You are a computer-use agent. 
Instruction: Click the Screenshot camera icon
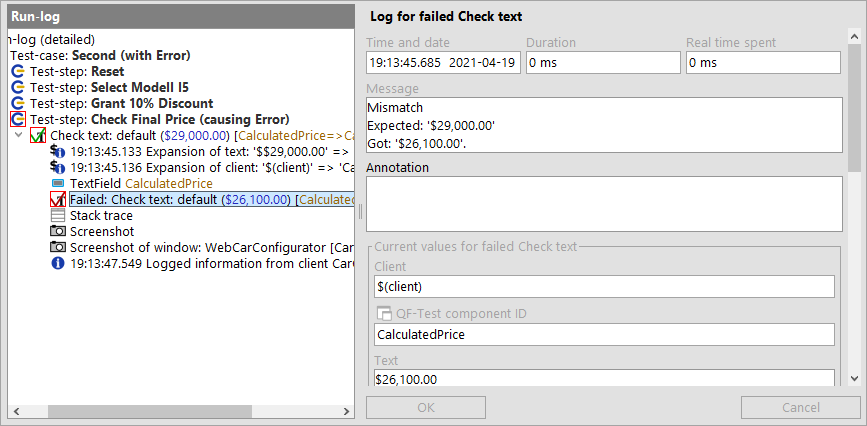point(58,231)
